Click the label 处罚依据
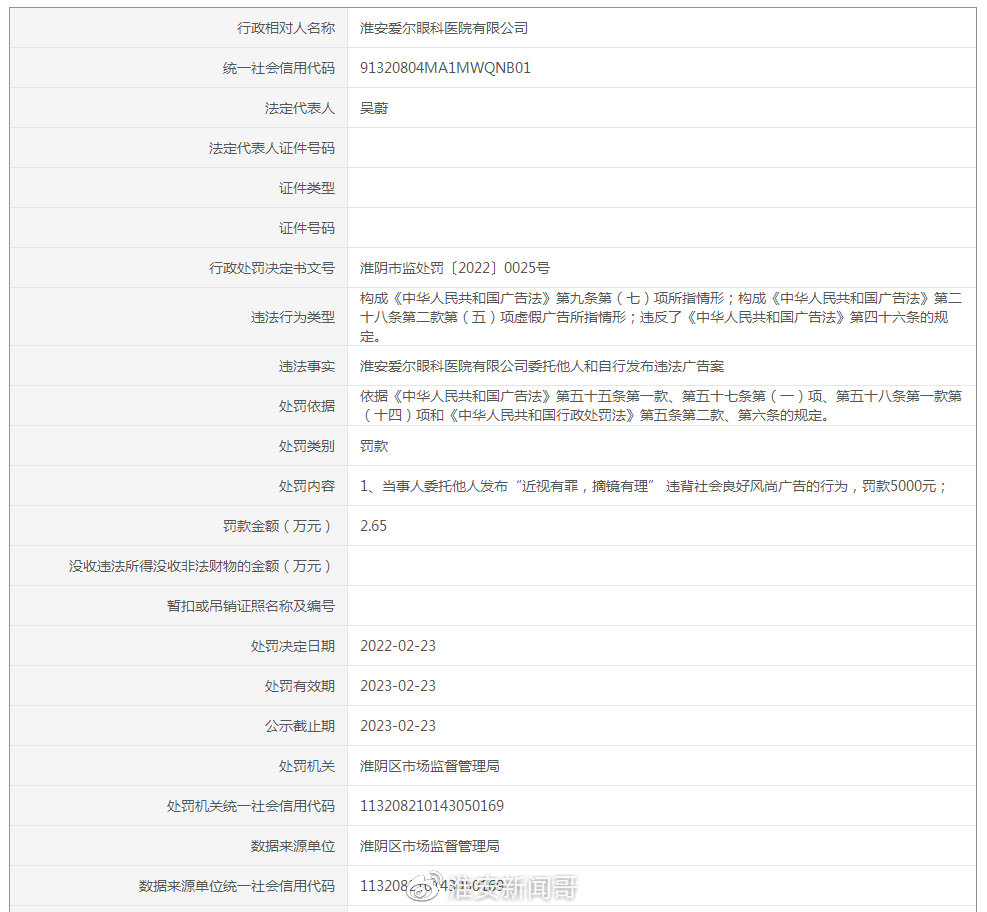The image size is (987, 912). (x=307, y=406)
